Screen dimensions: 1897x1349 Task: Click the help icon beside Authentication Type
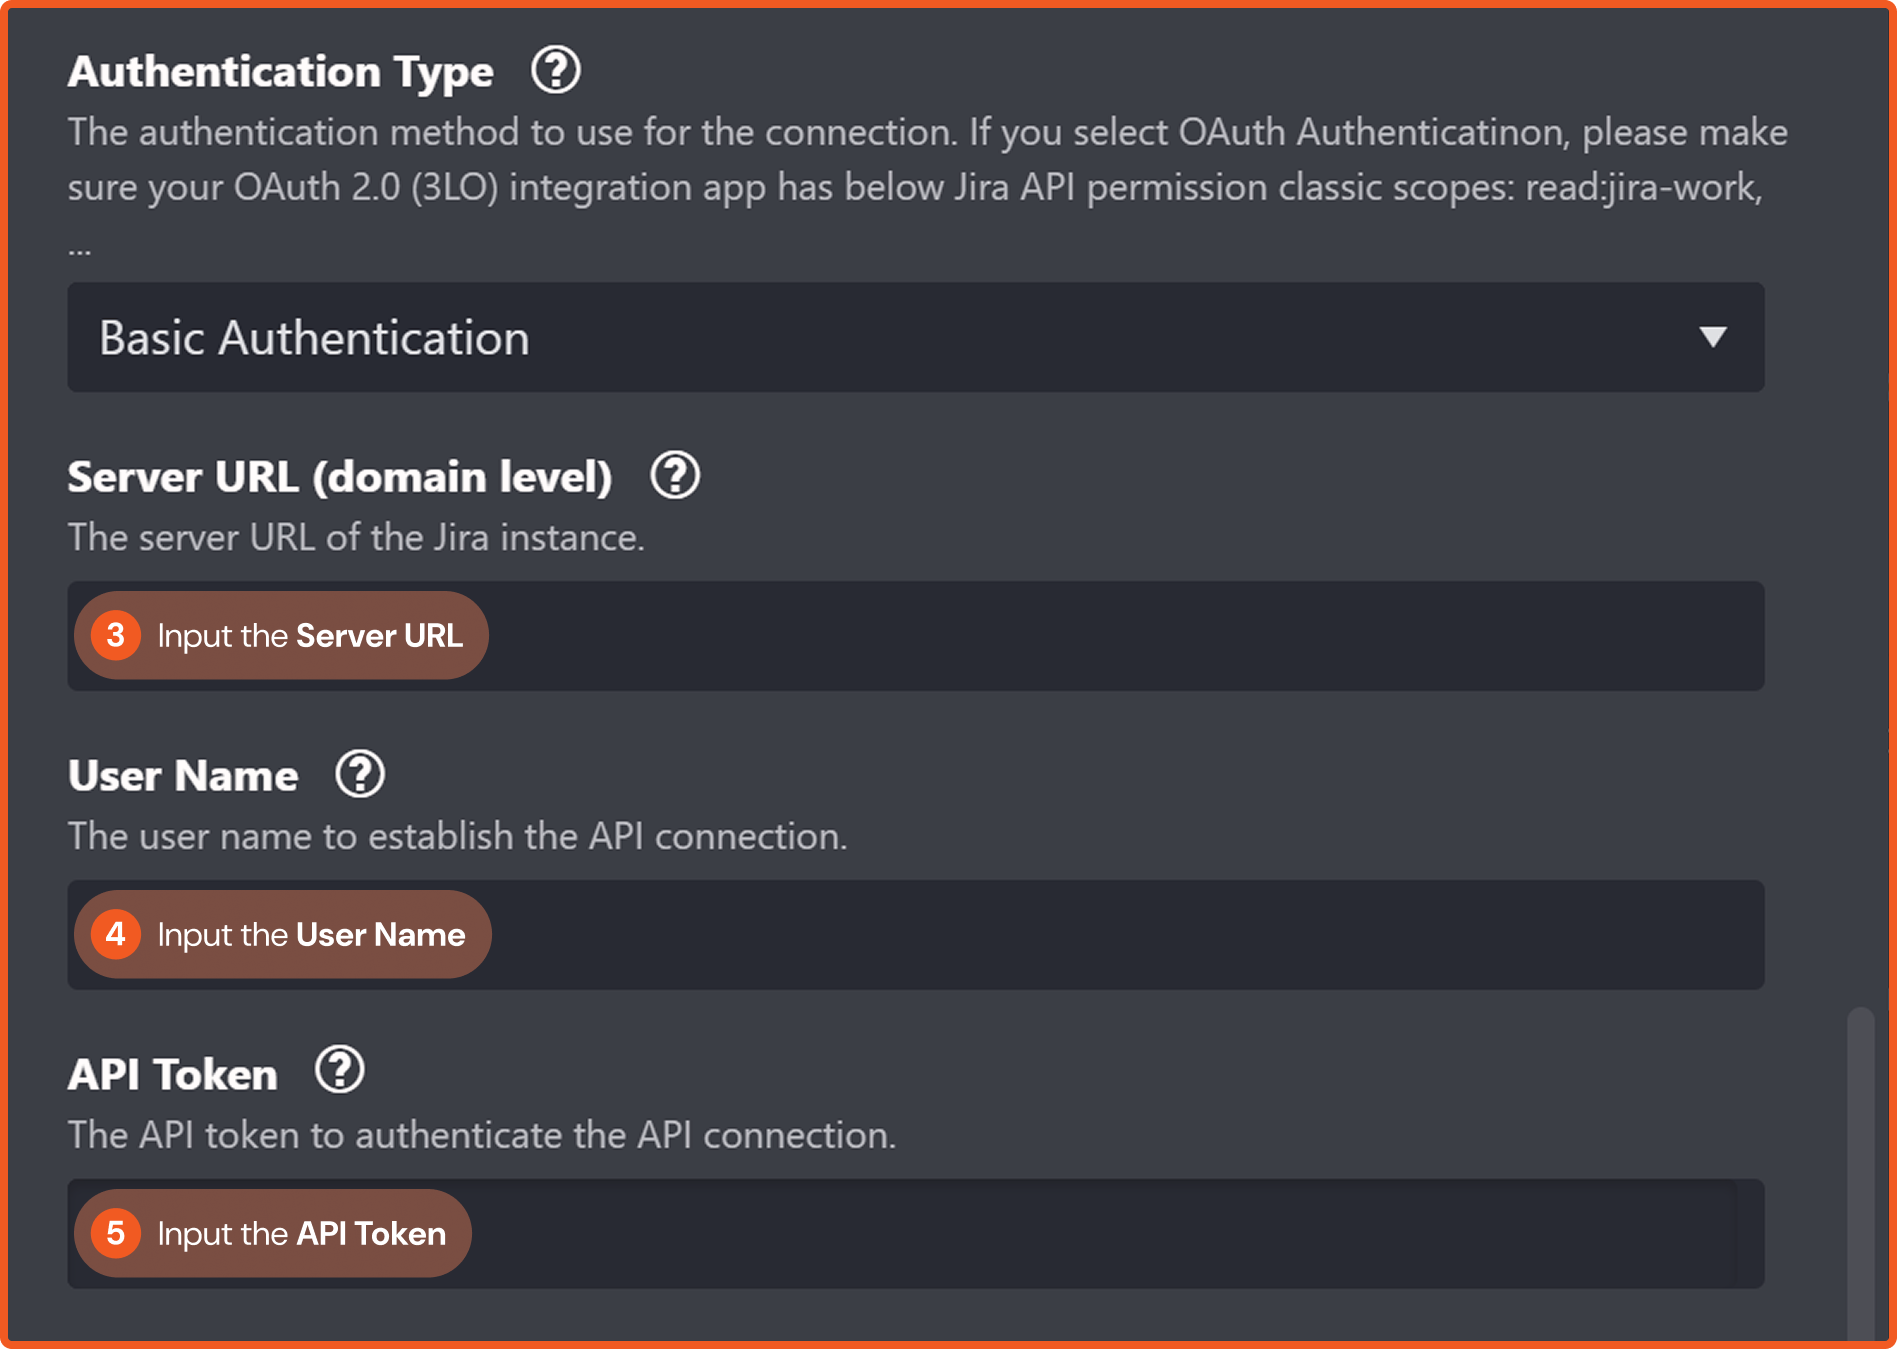point(555,71)
